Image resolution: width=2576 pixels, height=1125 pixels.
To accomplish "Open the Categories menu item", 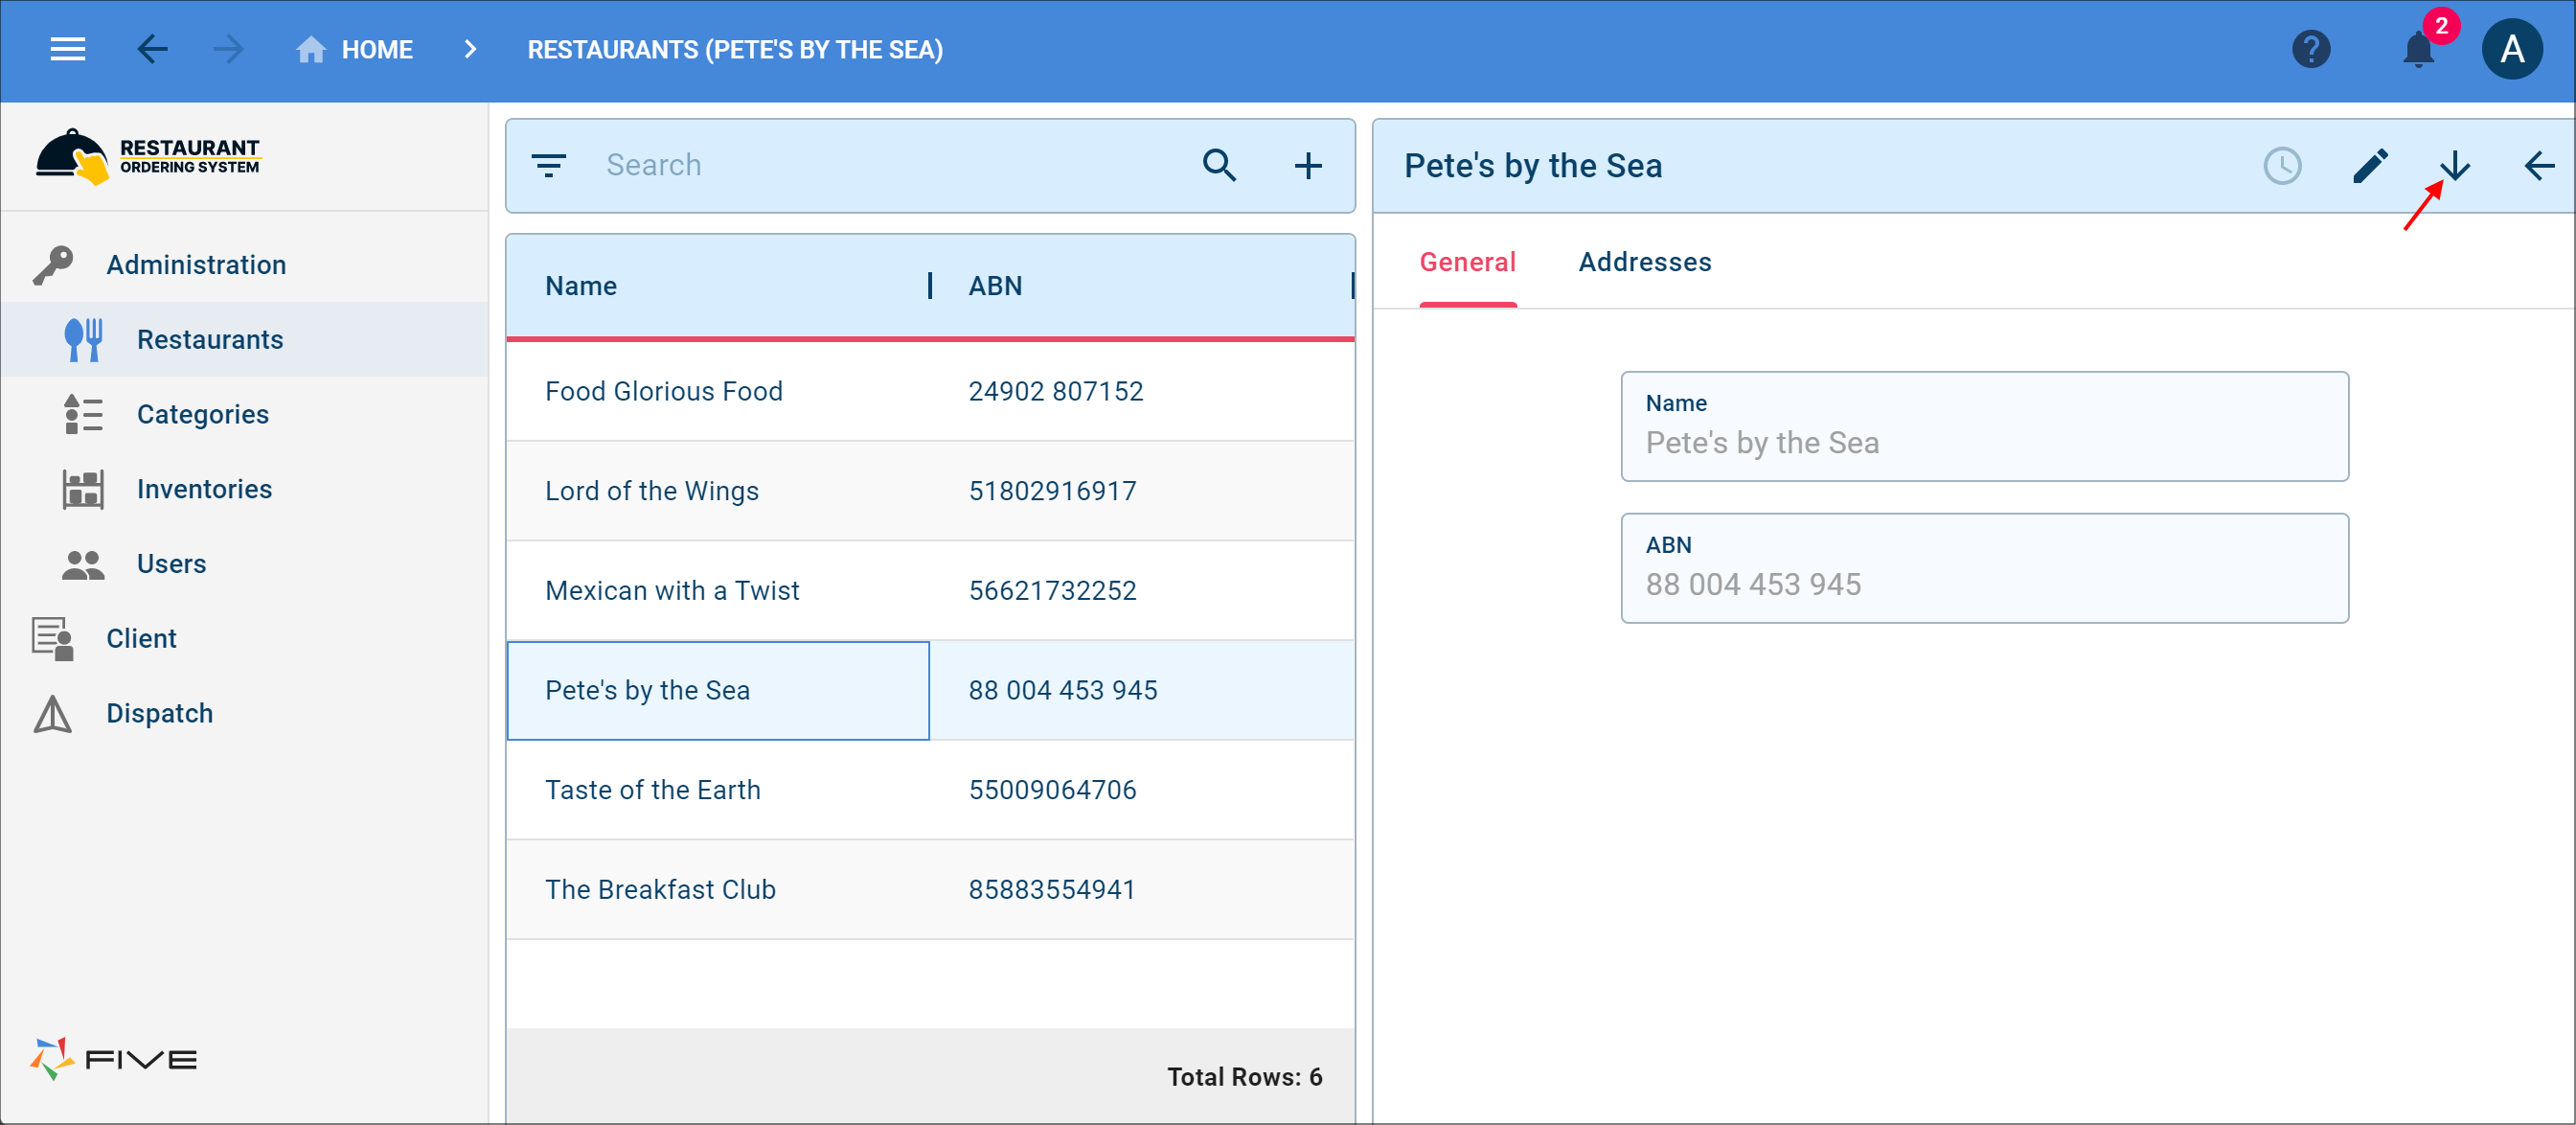I will pyautogui.click(x=203, y=414).
